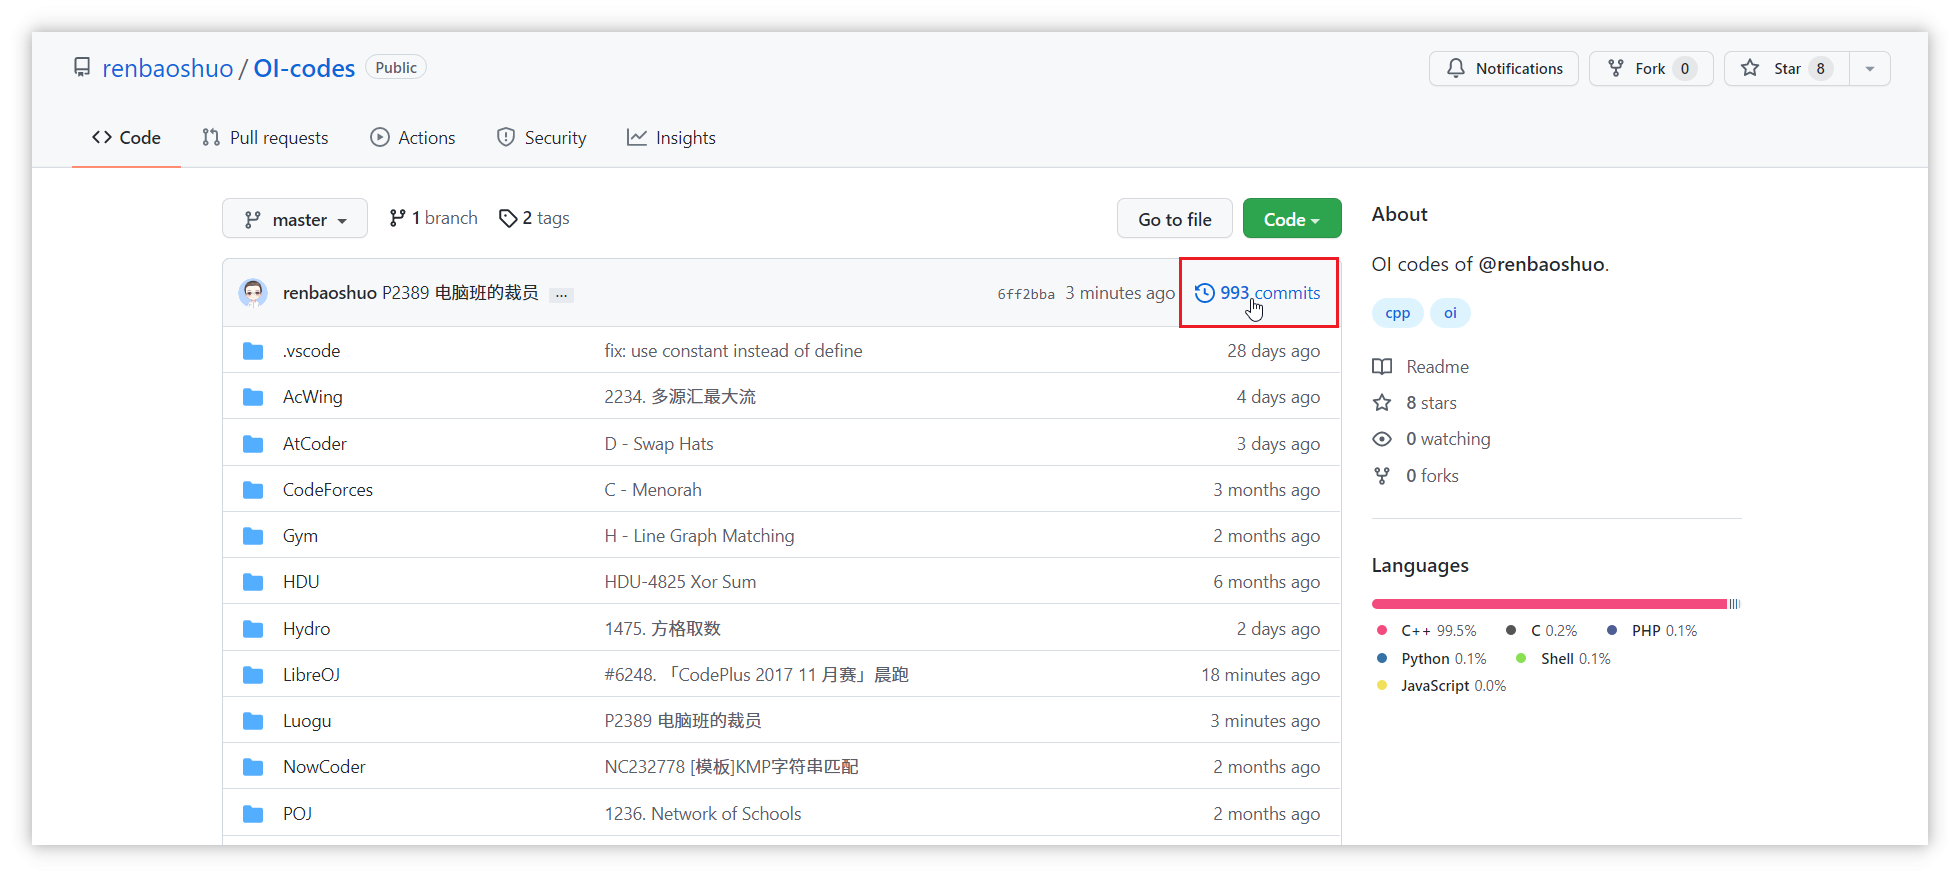
Task: Click the Hydro folder icon
Action: click(x=253, y=629)
